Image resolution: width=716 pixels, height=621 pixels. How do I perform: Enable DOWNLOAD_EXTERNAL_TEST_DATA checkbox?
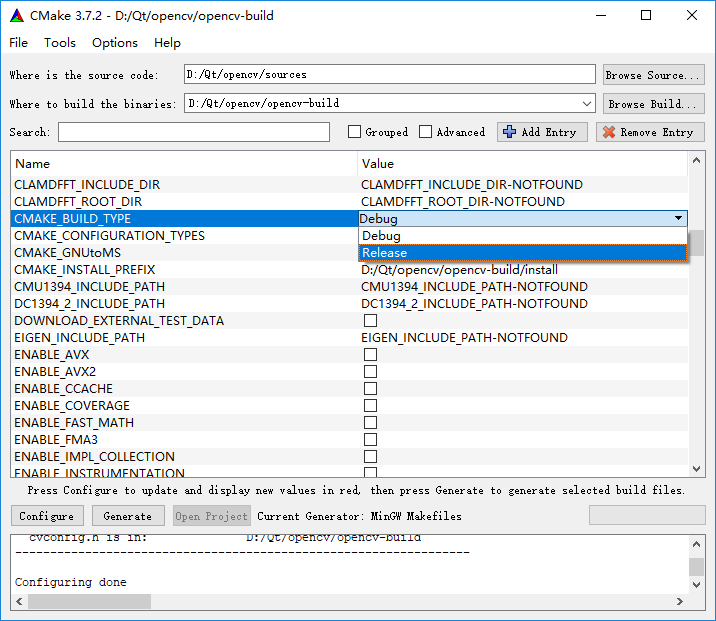pos(370,321)
